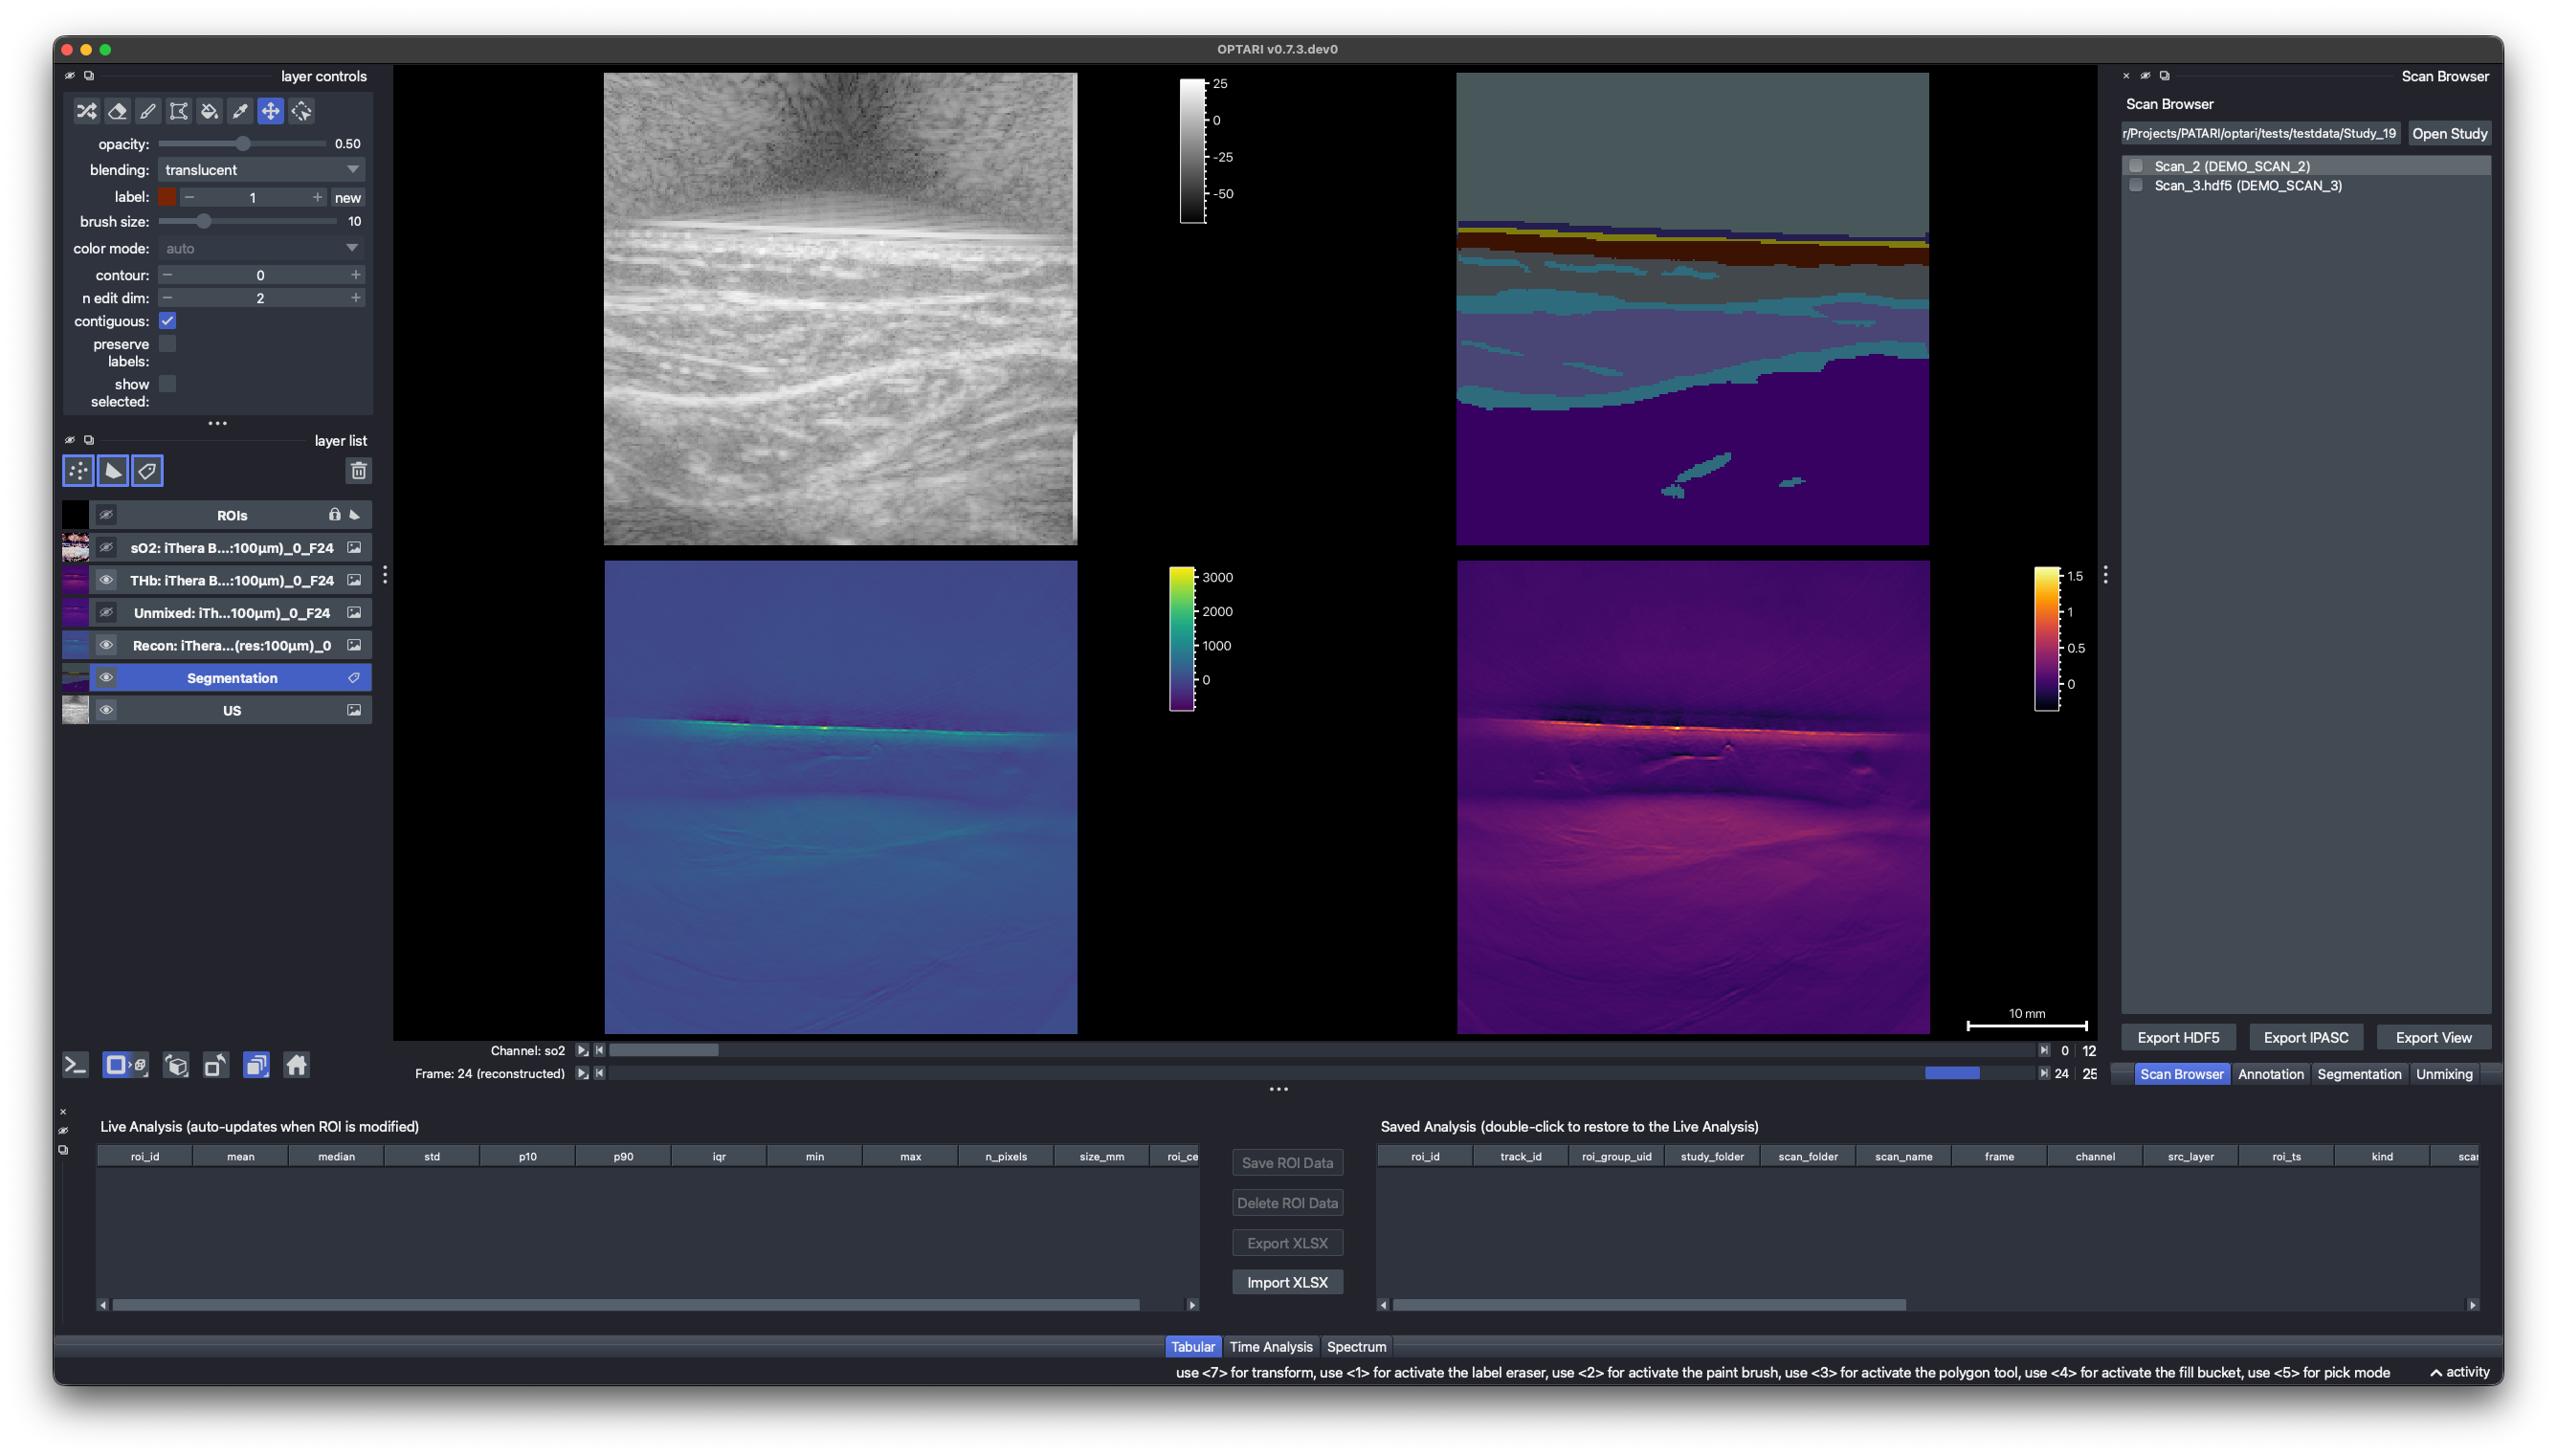The image size is (2557, 1456).
Task: Add a new points layer
Action: (x=78, y=470)
